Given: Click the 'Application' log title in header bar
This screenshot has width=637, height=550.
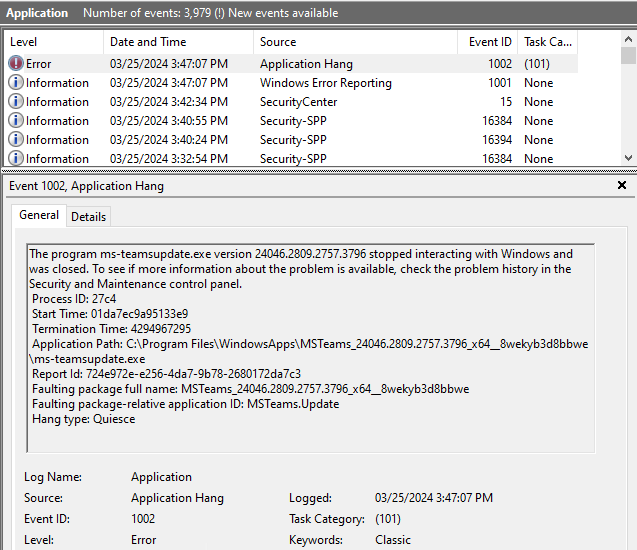Looking at the screenshot, I should click(x=37, y=13).
